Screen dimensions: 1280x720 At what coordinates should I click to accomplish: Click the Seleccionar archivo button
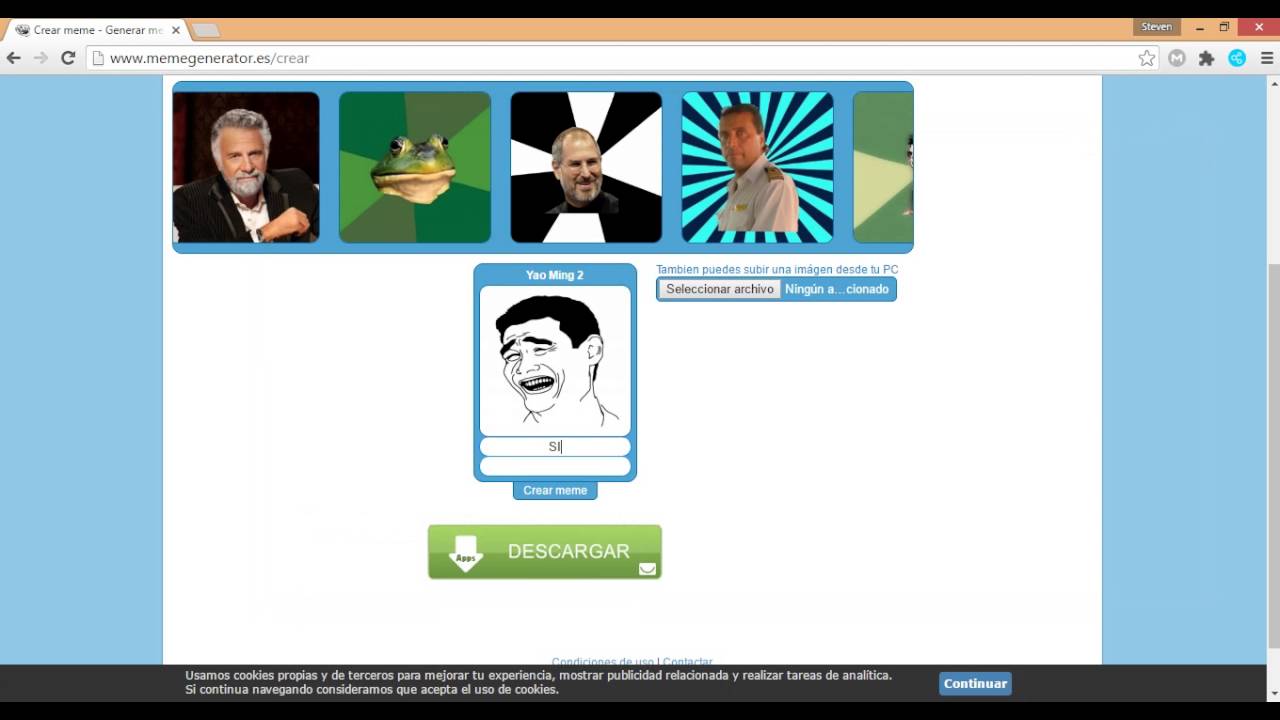pyautogui.click(x=720, y=289)
